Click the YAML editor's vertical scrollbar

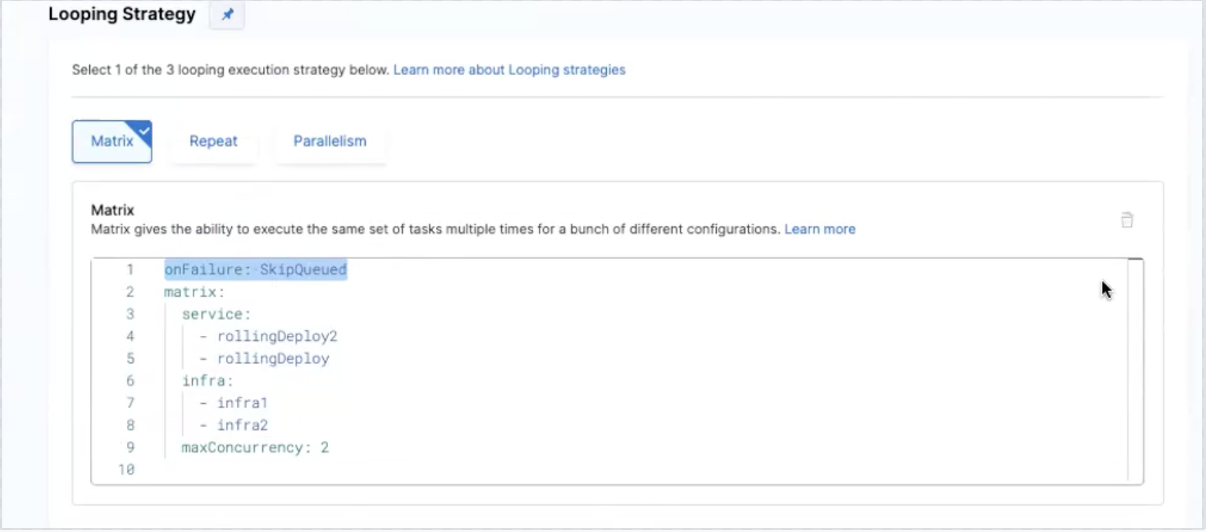click(x=1135, y=370)
